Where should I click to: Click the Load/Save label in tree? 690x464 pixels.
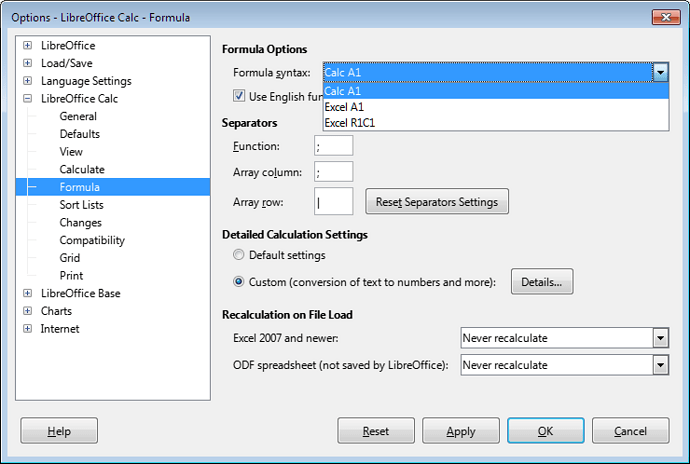tap(66, 63)
